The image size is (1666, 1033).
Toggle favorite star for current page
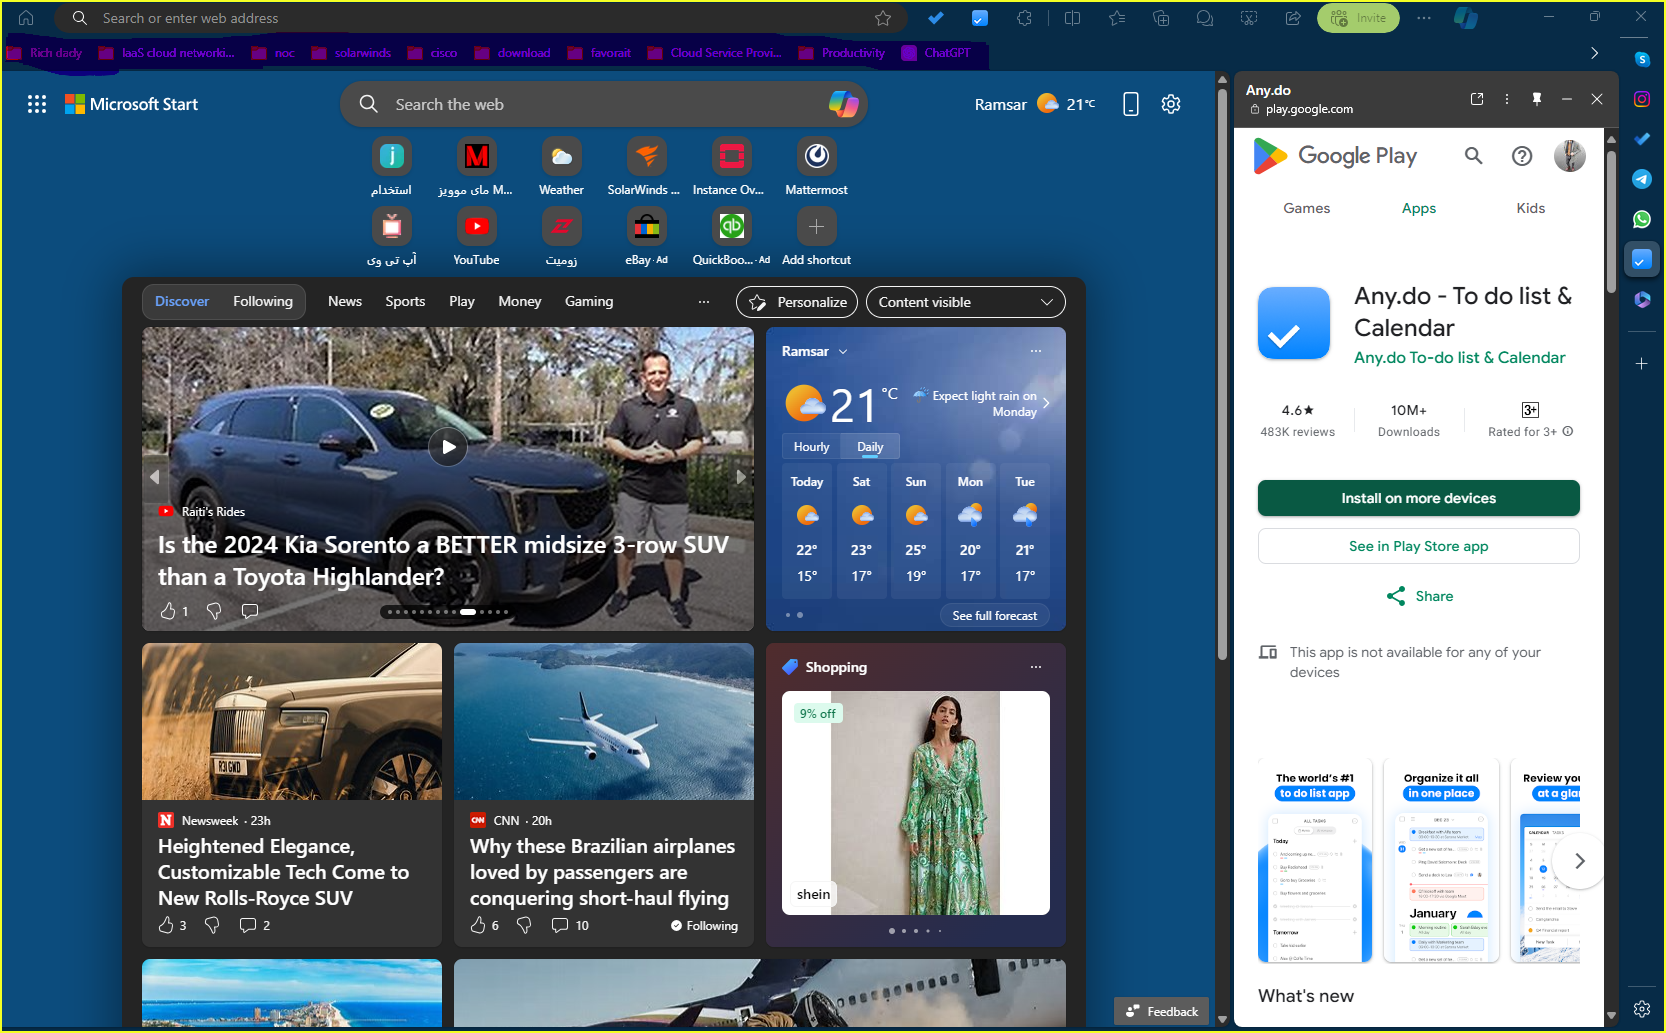(x=883, y=17)
